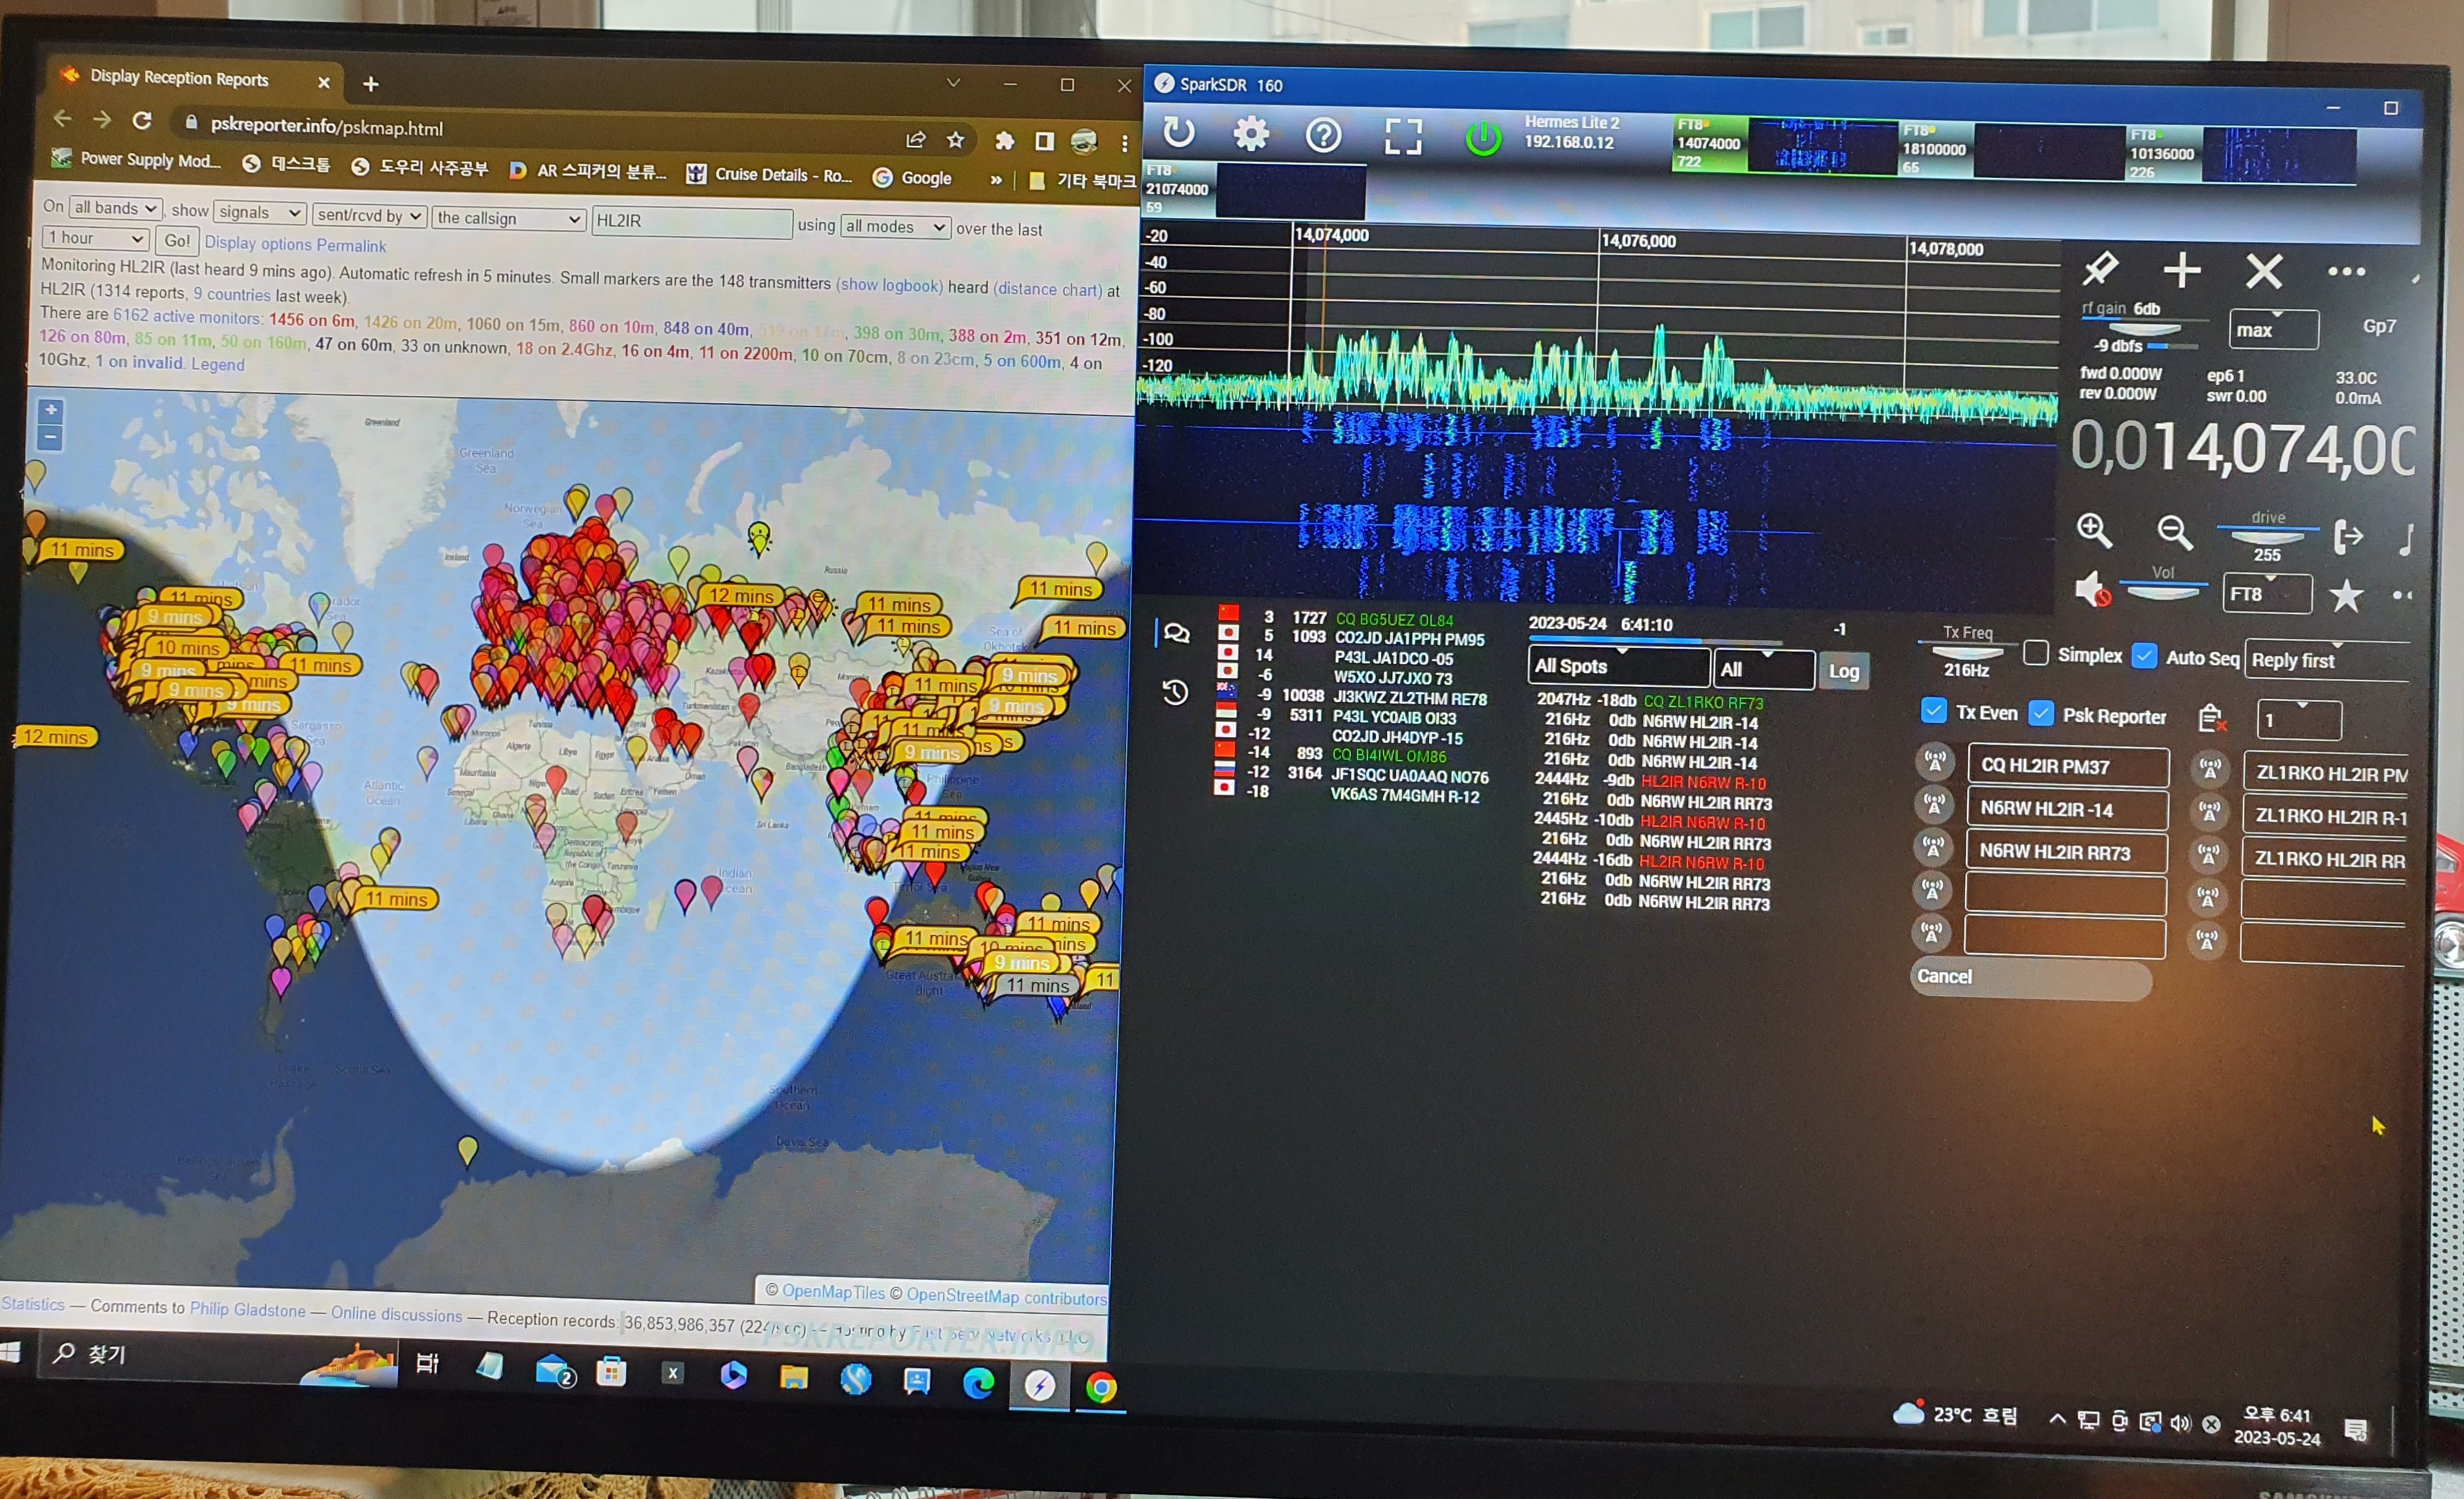Screen dimensions: 2464x1499
Task: Open the spot history clock icon
Action: pos(1175,692)
